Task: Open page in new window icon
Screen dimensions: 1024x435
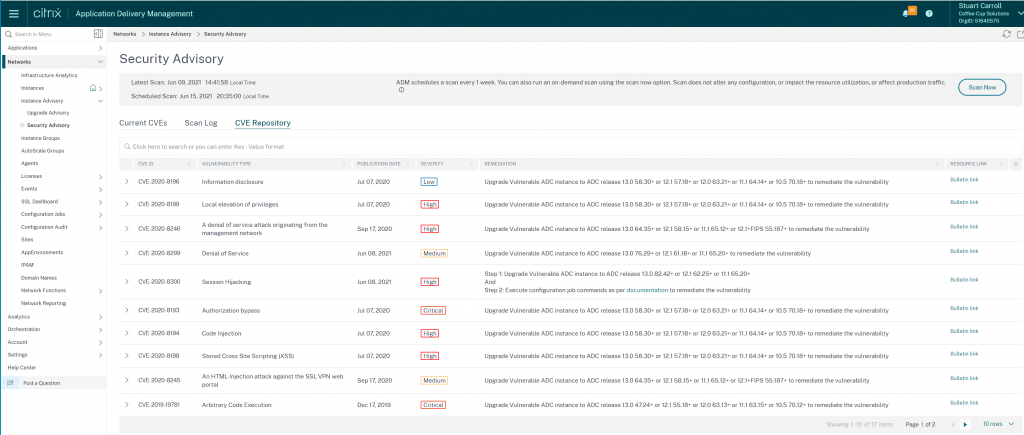Action: 1020,34
